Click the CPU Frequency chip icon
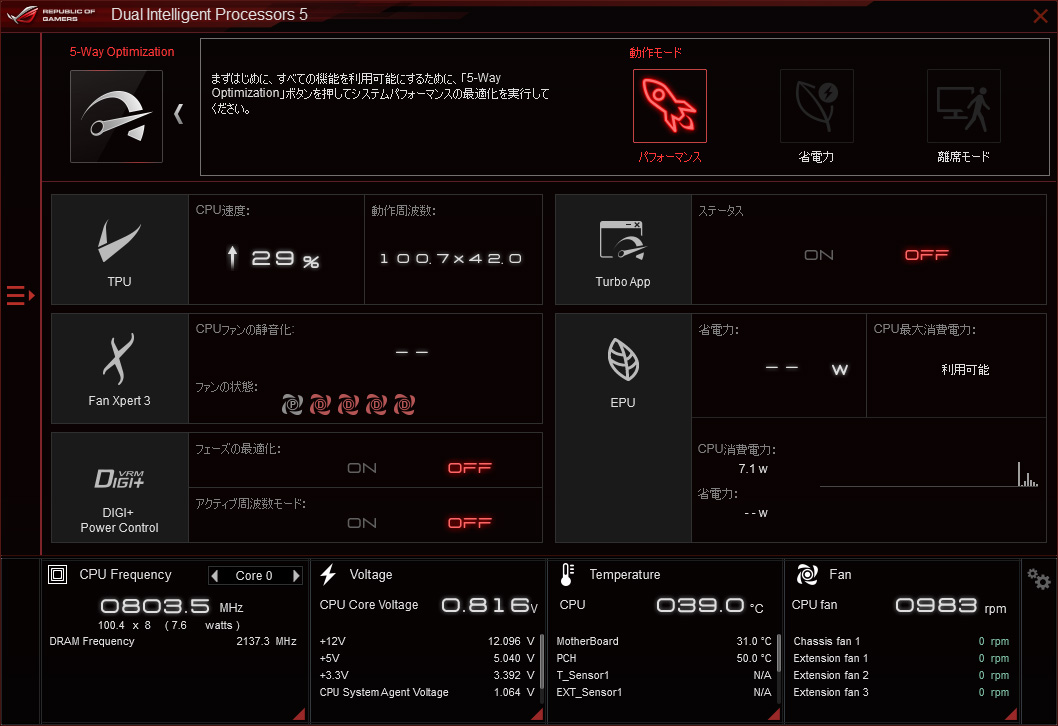This screenshot has width=1058, height=726. click(x=57, y=575)
